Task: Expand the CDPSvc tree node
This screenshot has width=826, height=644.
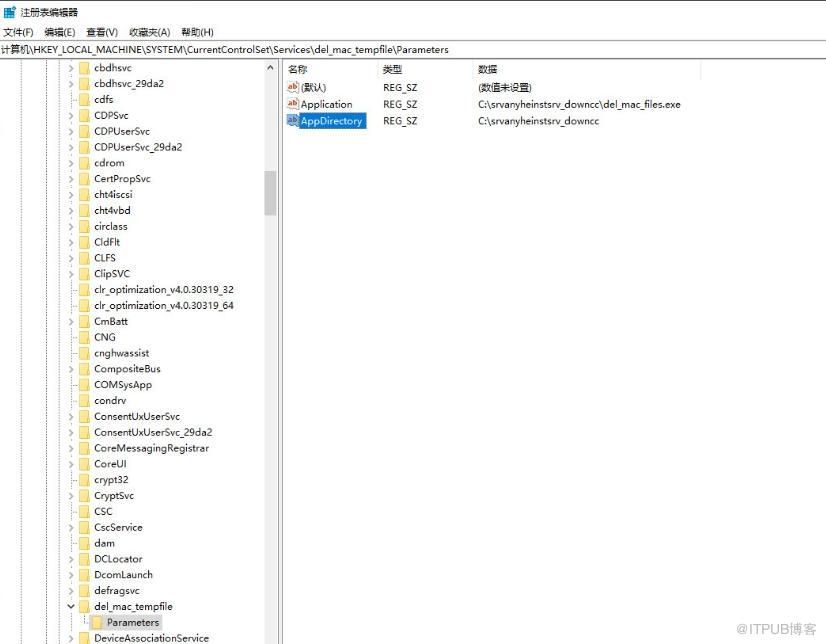Action: [x=71, y=115]
